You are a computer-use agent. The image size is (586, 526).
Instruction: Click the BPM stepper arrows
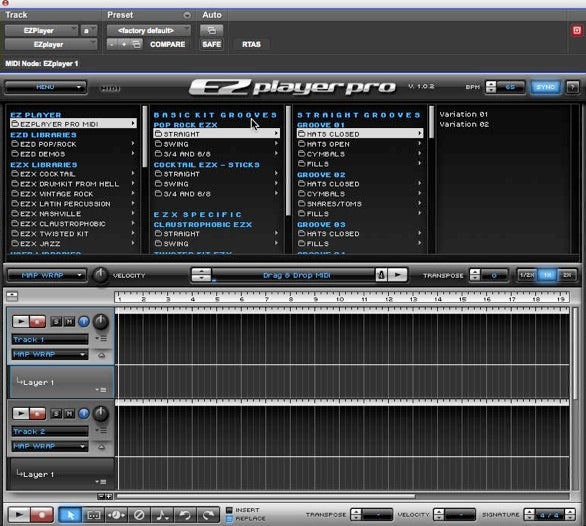(x=491, y=87)
